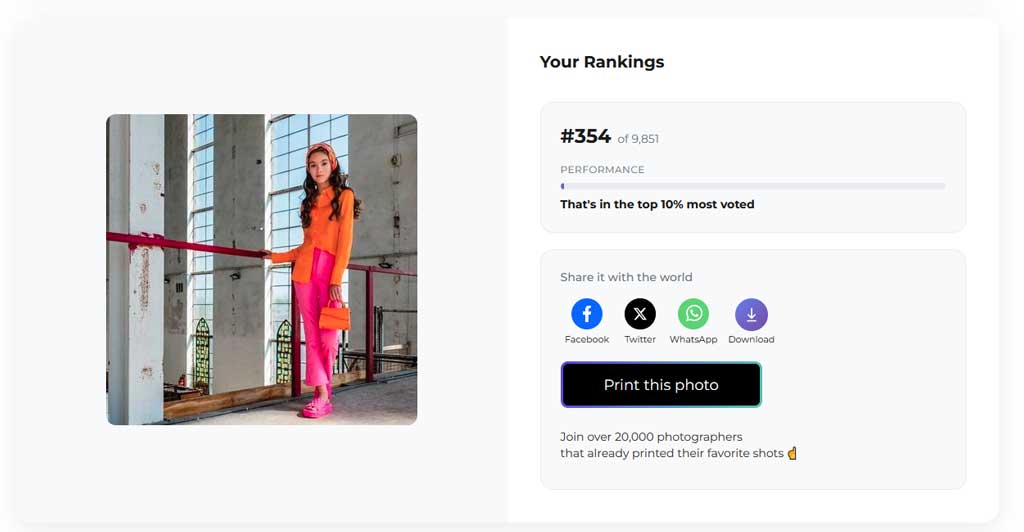Click 'that already printed their favorite shots'
Image resolution: width=1024 pixels, height=532 pixels.
pyautogui.click(x=672, y=453)
